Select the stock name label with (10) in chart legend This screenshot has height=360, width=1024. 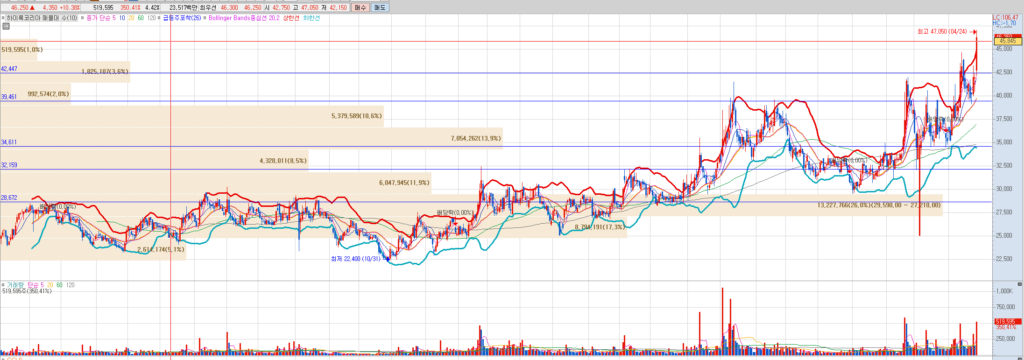pos(42,18)
